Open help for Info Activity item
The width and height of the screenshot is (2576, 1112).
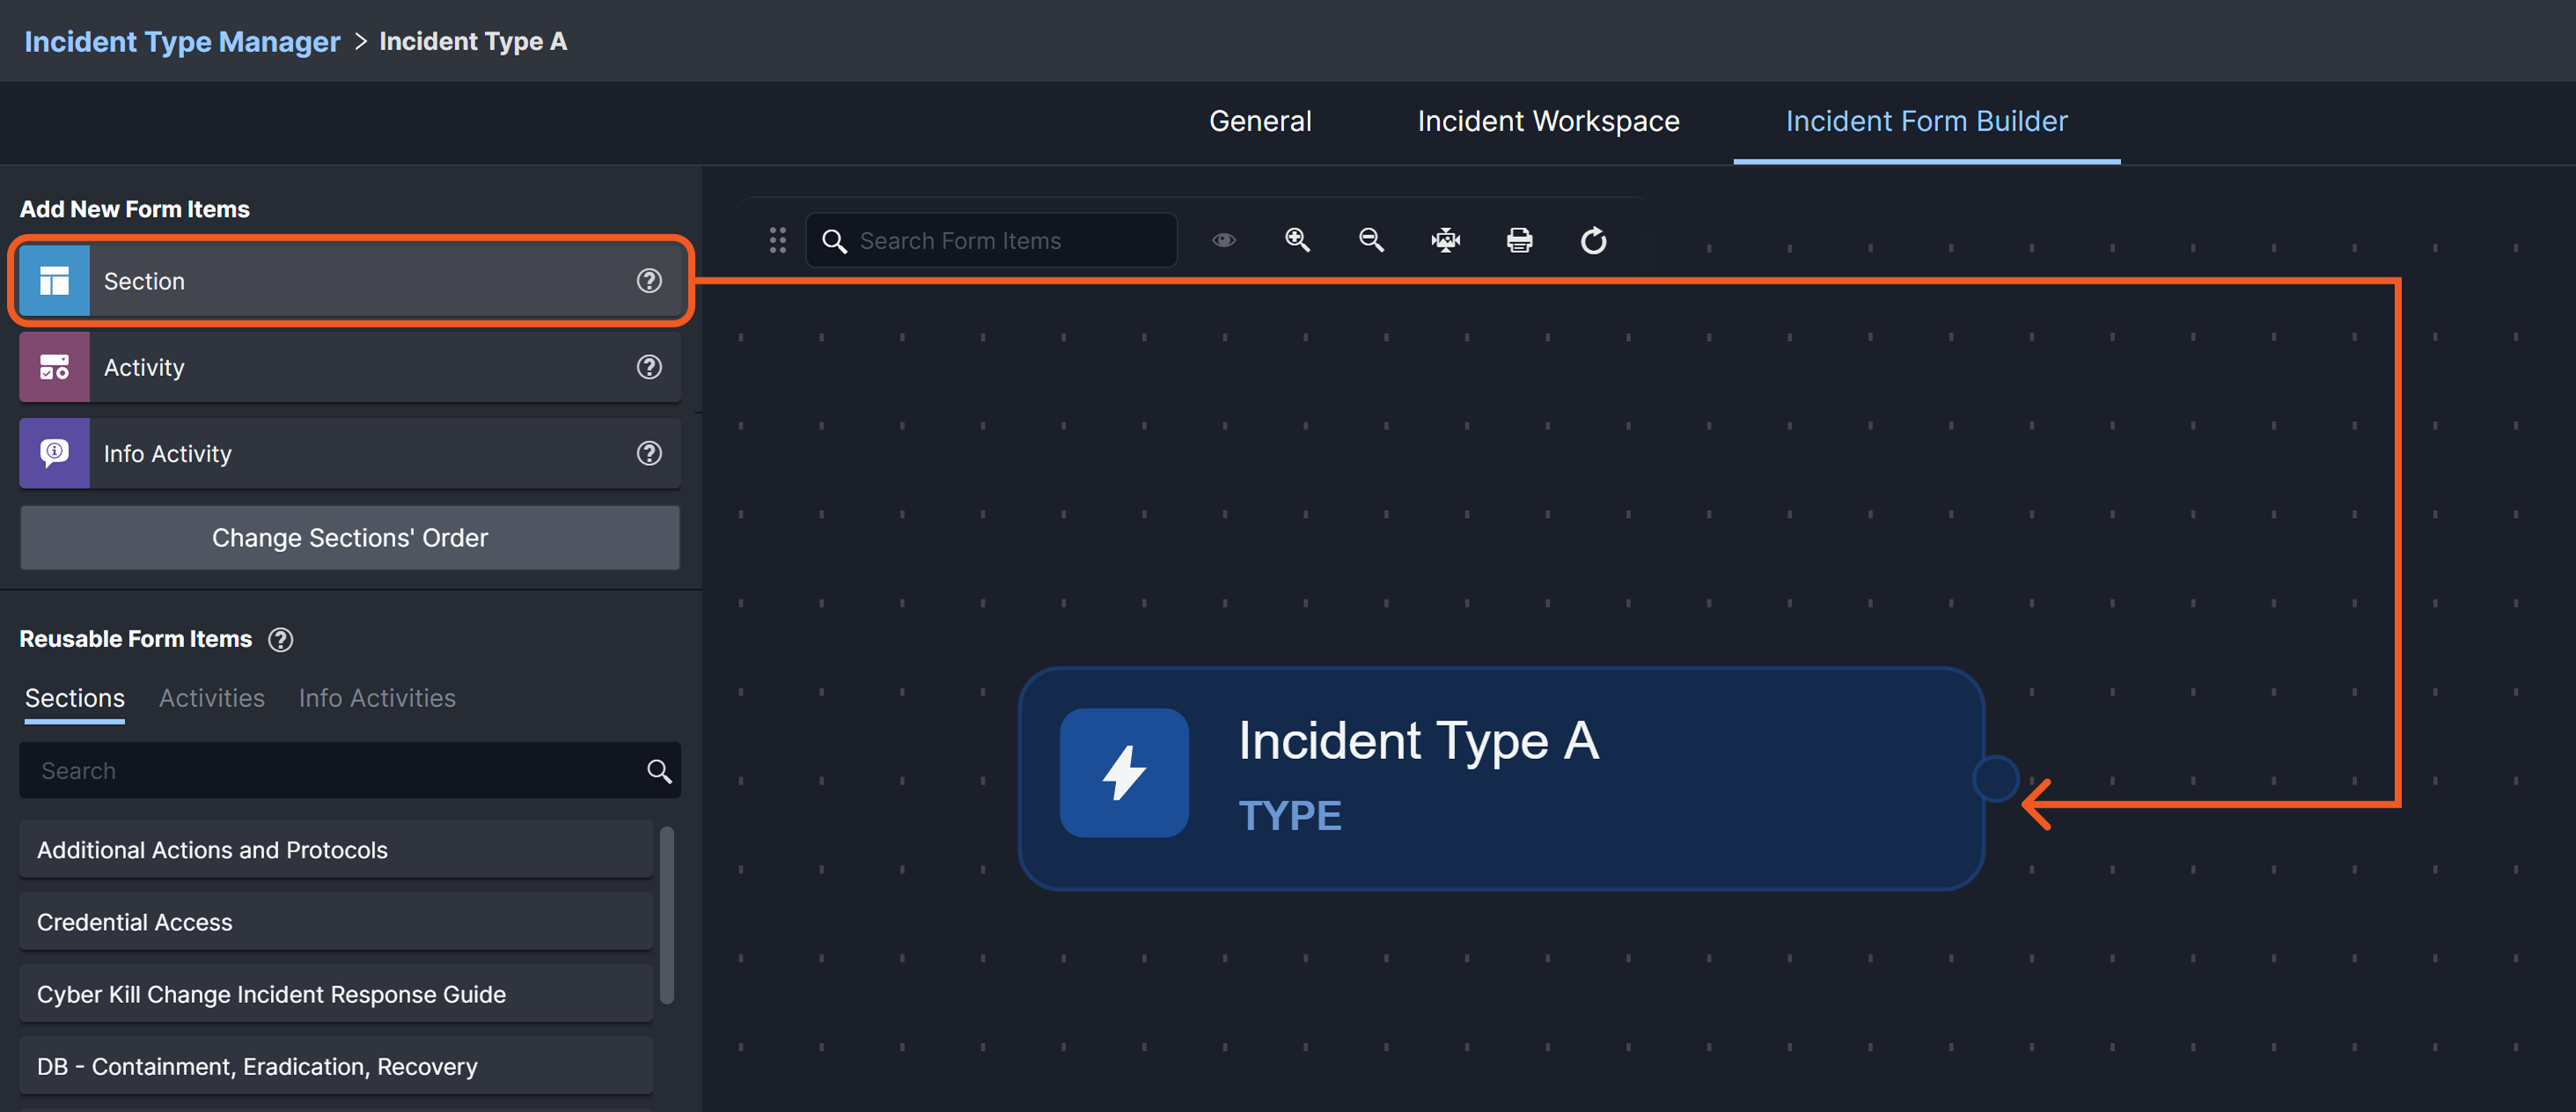(649, 454)
